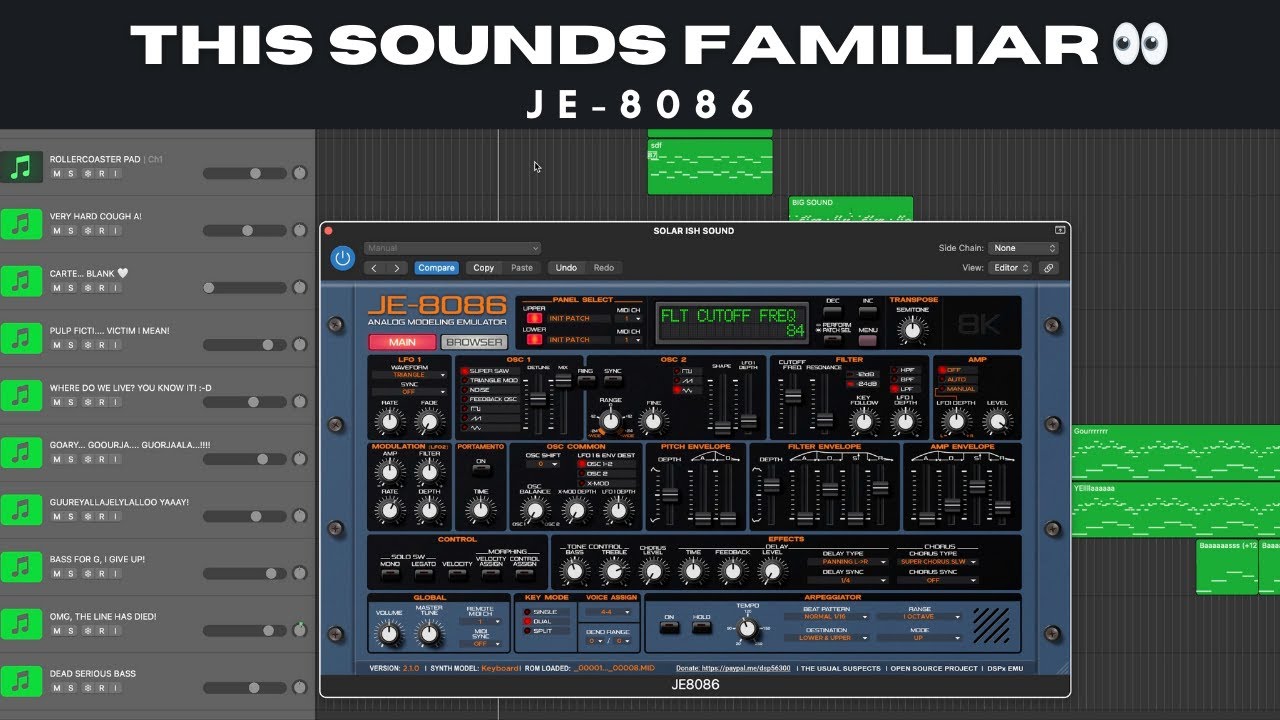Open the Side Chain dropdown
Image resolution: width=1280 pixels, height=720 pixels.
coord(1023,248)
